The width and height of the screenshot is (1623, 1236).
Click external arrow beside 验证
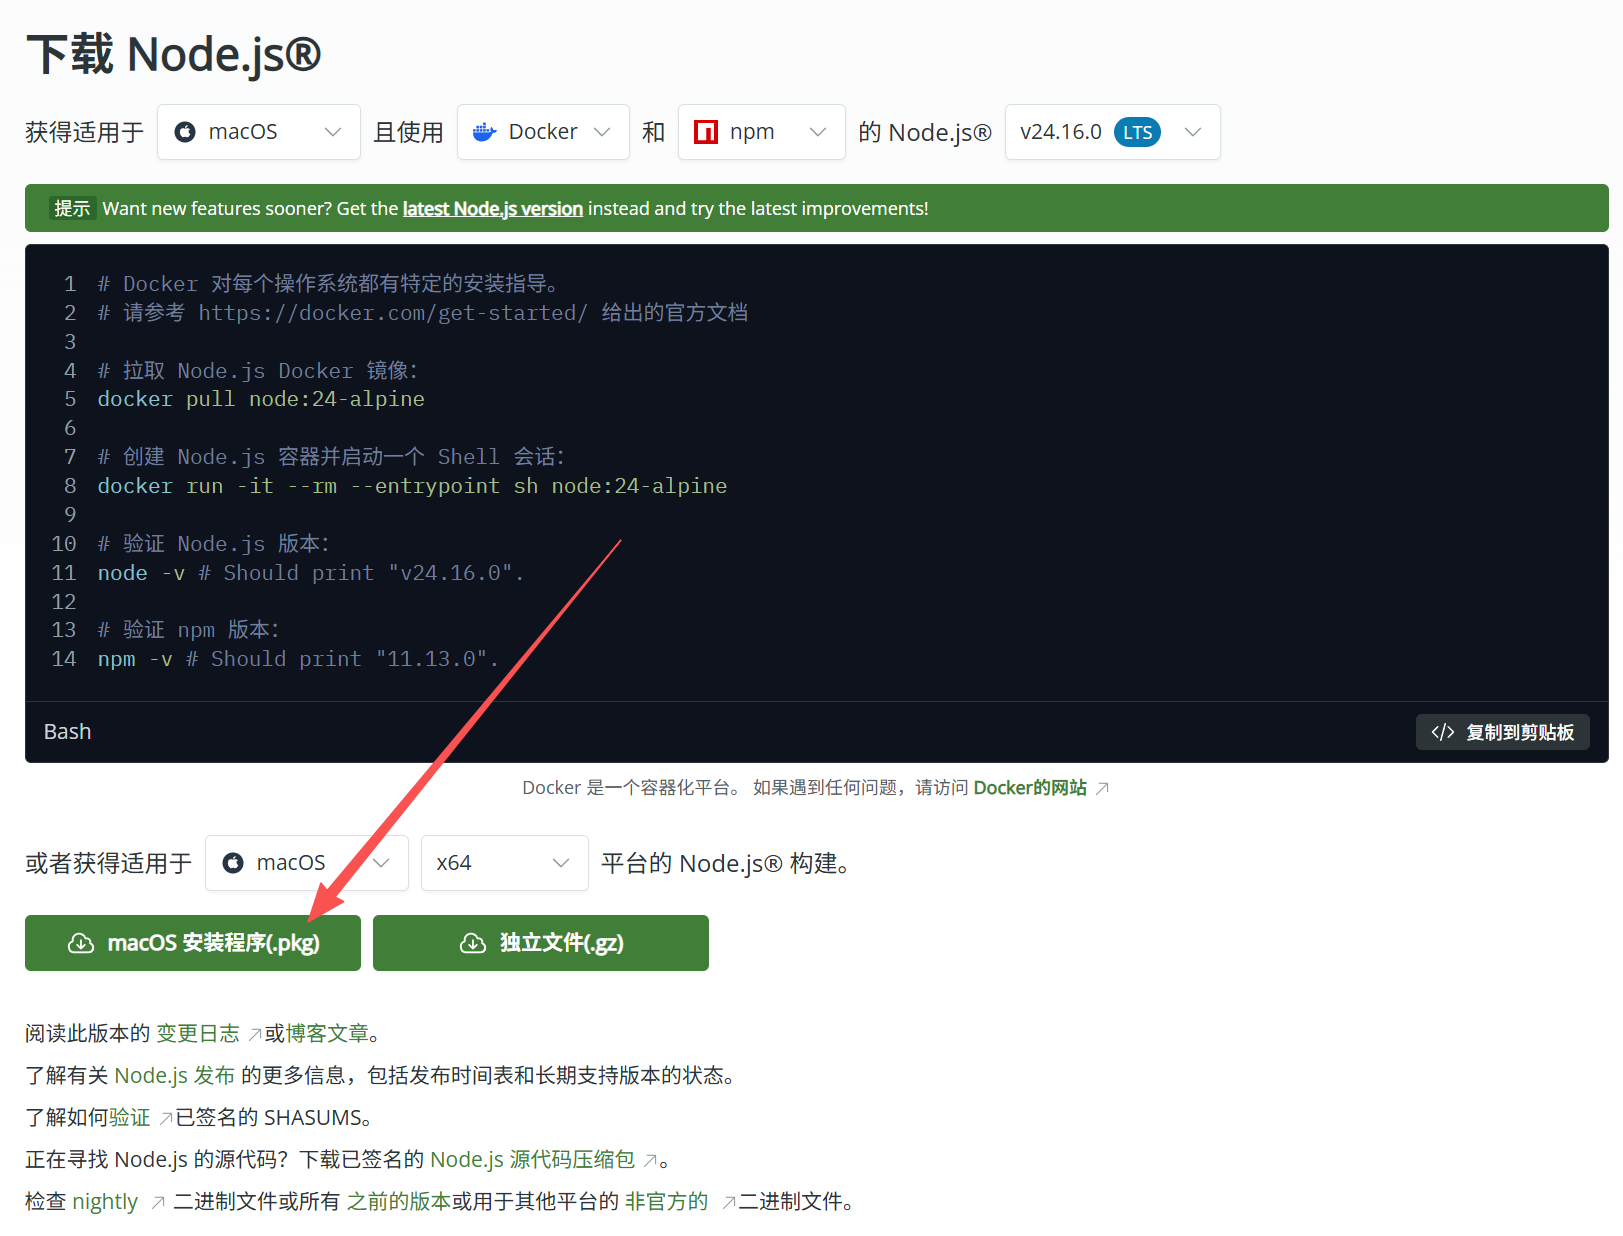click(166, 1118)
